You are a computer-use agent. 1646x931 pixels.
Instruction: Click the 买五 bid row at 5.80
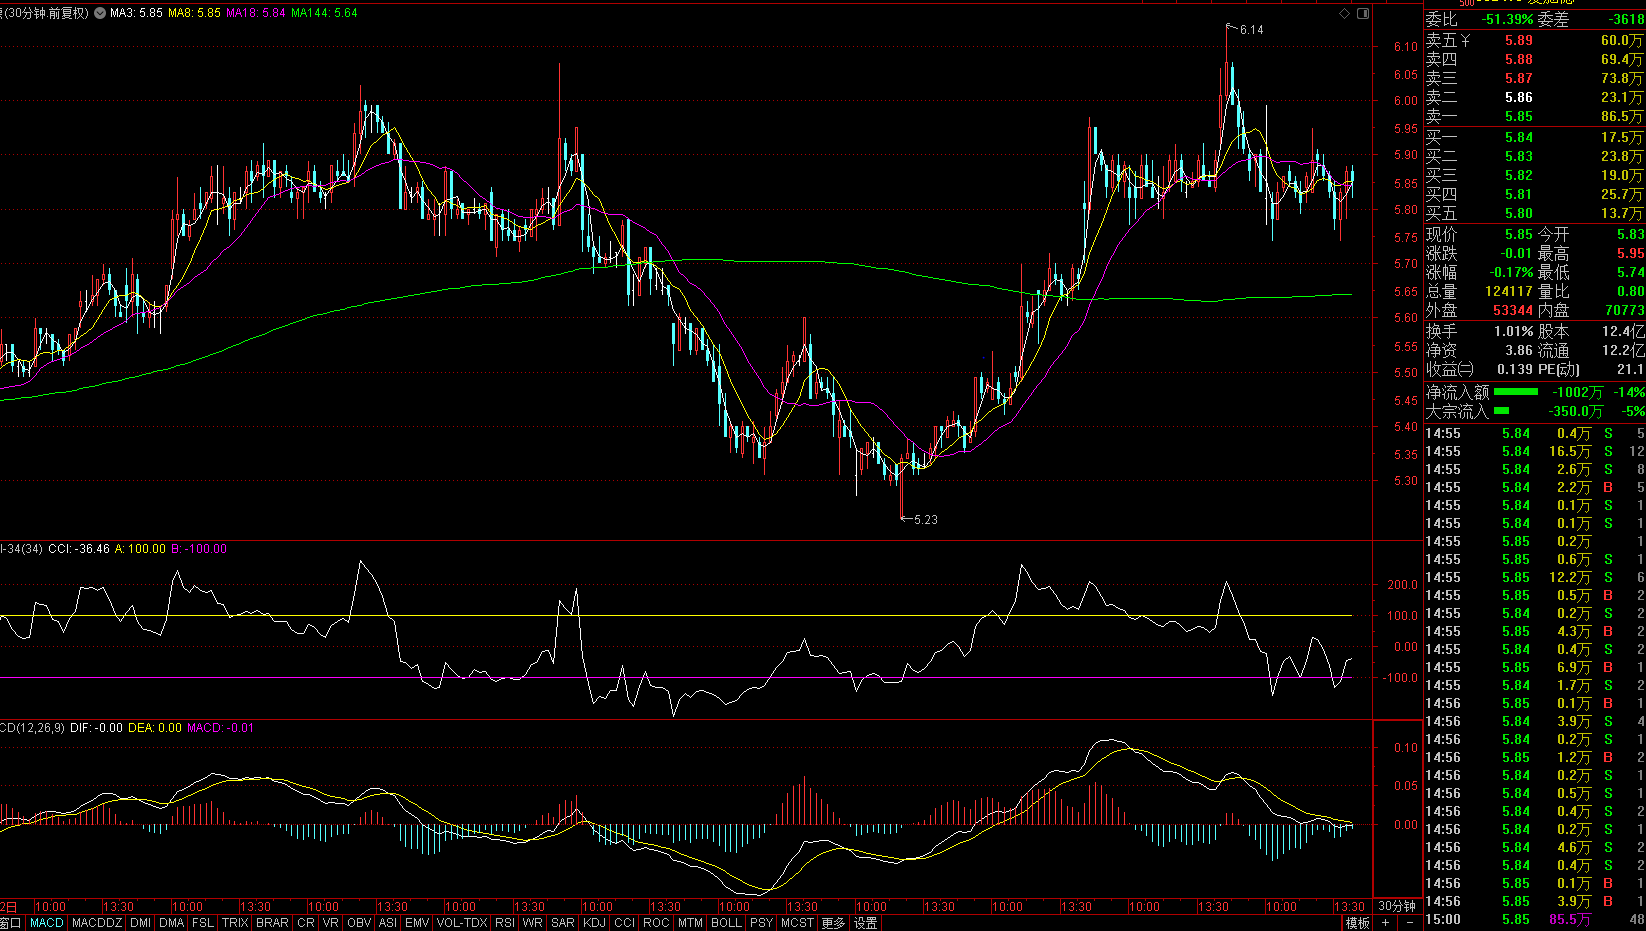(1534, 213)
